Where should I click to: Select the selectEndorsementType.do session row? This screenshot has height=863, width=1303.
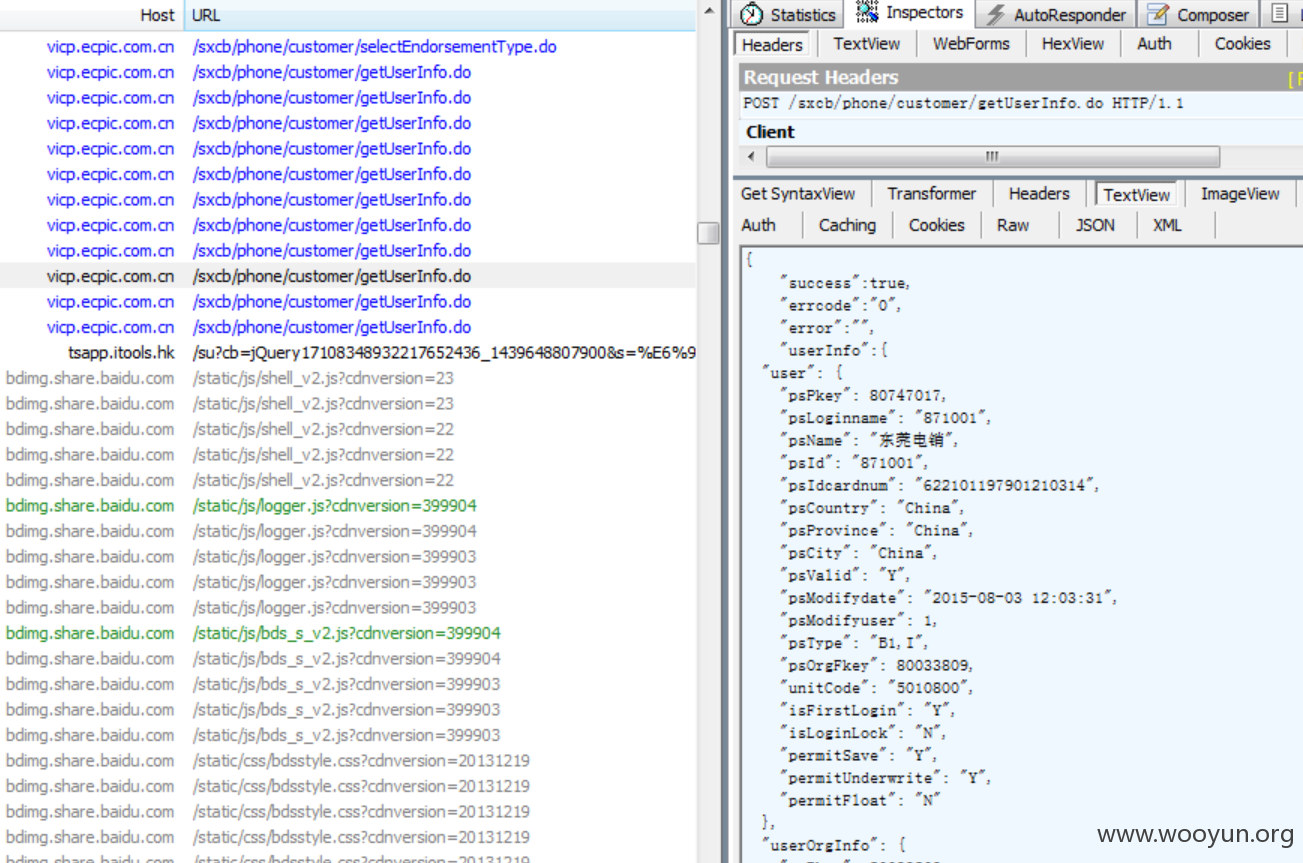coord(348,47)
